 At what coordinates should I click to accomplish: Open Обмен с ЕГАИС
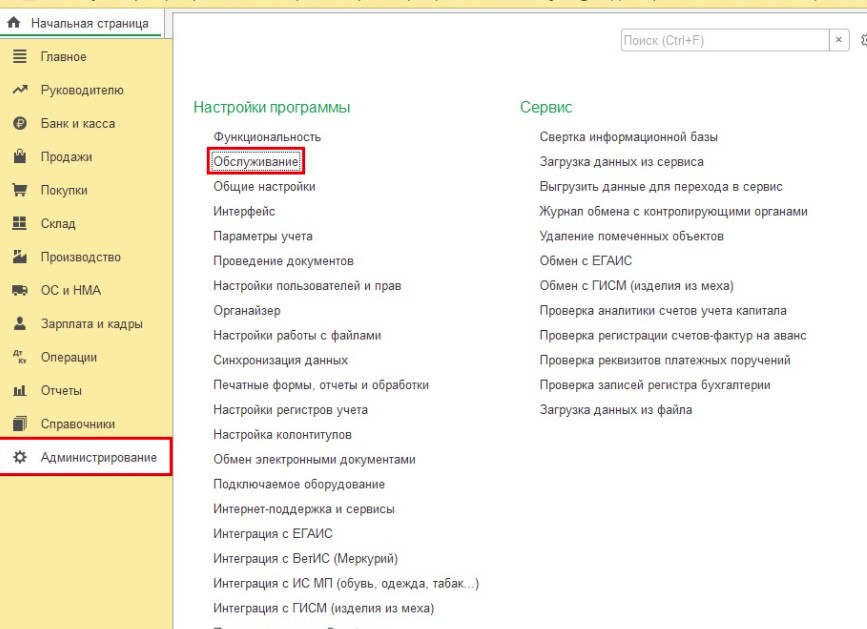pyautogui.click(x=586, y=261)
